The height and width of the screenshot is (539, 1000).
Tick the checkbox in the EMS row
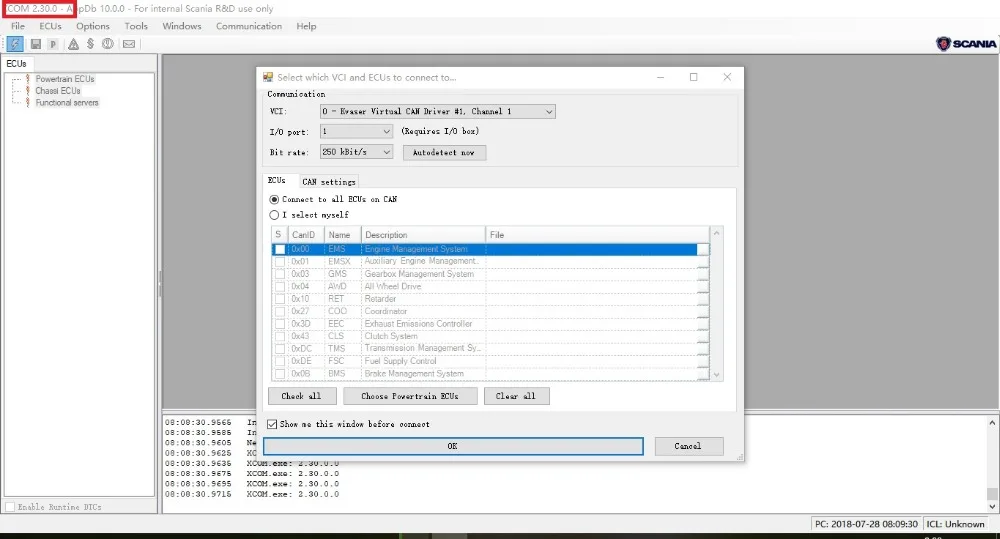coord(280,249)
